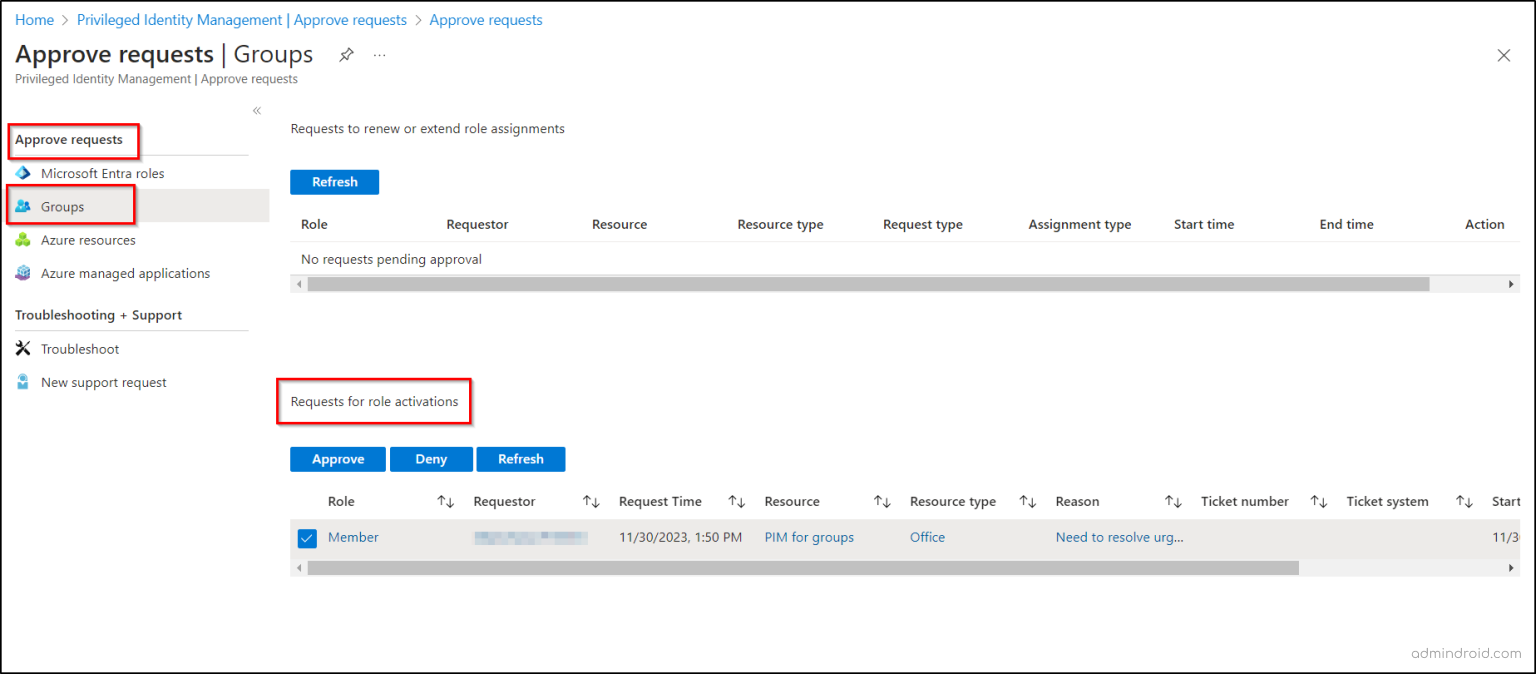The image size is (1536, 674).
Task: Sort by Resource type column arrows
Action: [1028, 502]
